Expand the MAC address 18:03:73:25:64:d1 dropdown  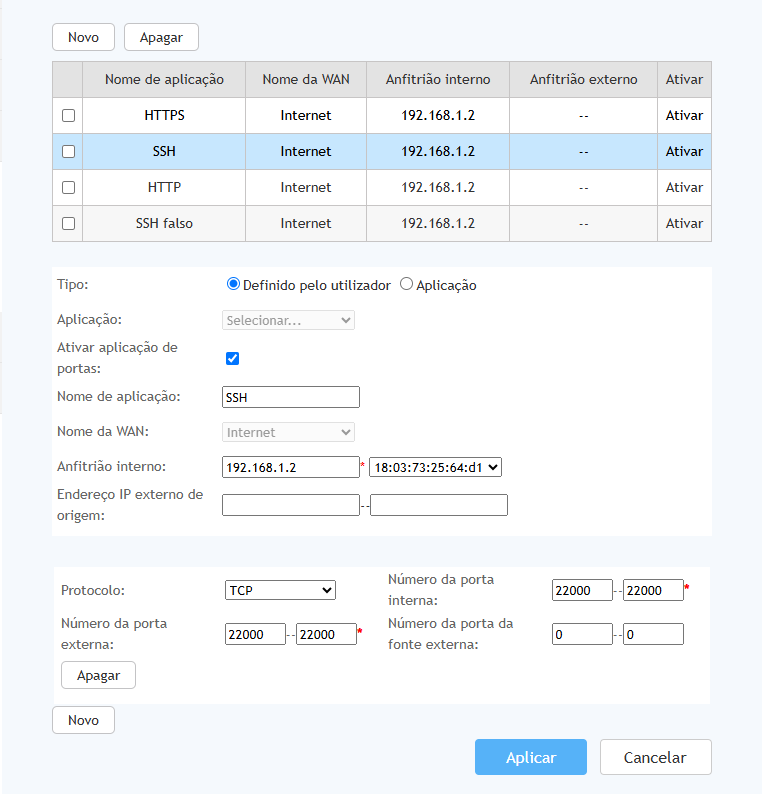point(435,467)
